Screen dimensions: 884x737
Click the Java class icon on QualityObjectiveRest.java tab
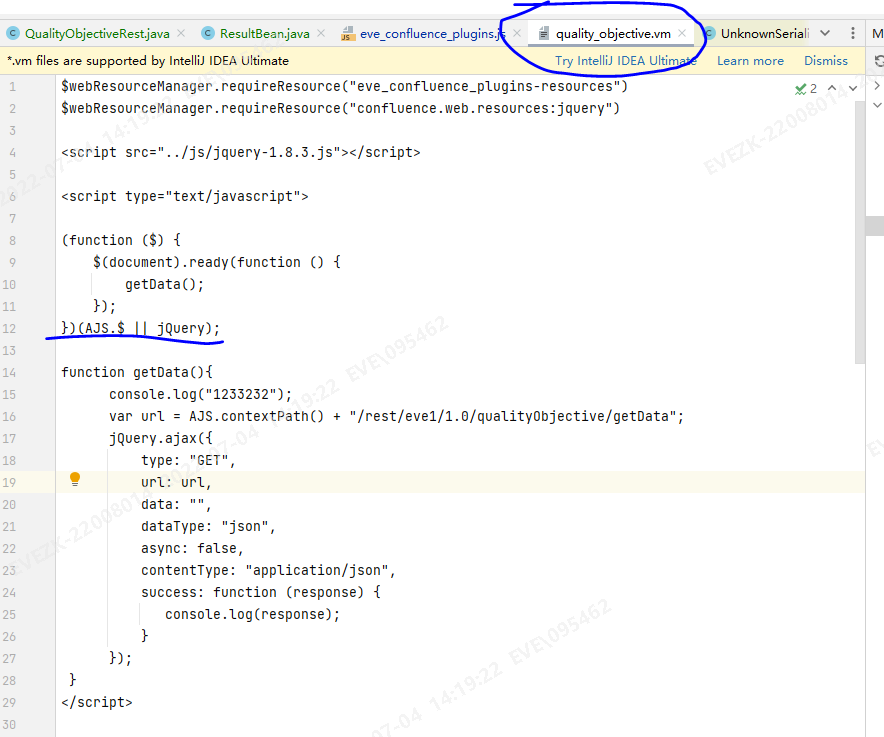click(12, 33)
